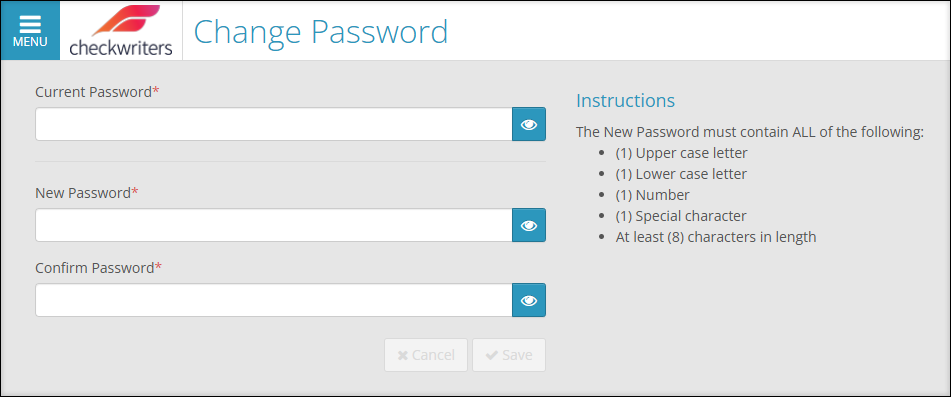This screenshot has height=397, width=951.
Task: Click the X icon on Cancel button
Action: pyautogui.click(x=403, y=355)
